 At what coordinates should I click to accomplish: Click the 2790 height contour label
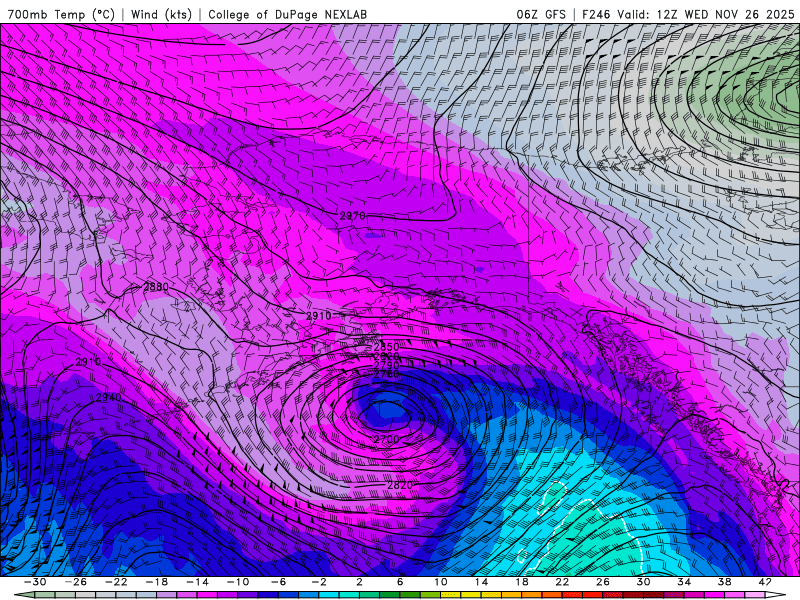(386, 365)
